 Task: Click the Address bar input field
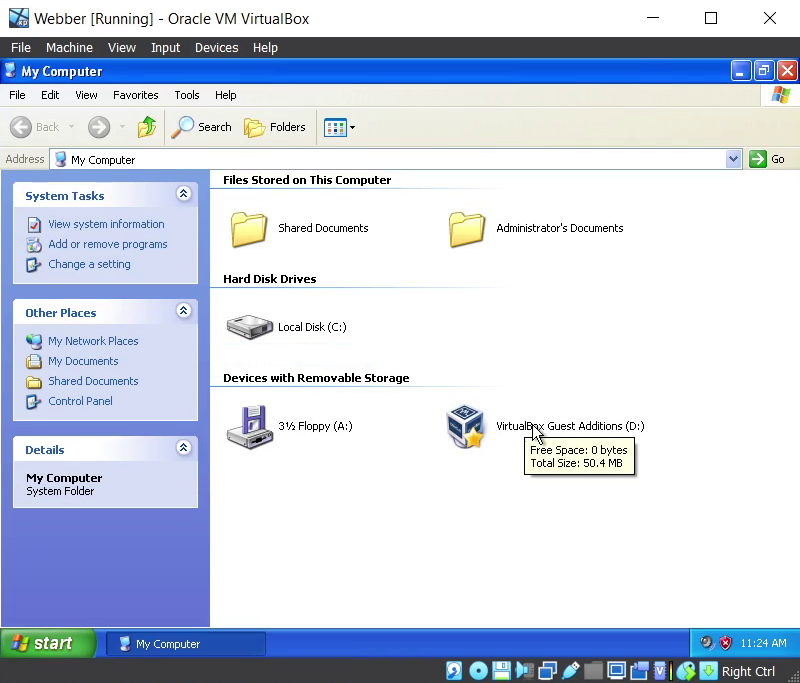[x=390, y=159]
